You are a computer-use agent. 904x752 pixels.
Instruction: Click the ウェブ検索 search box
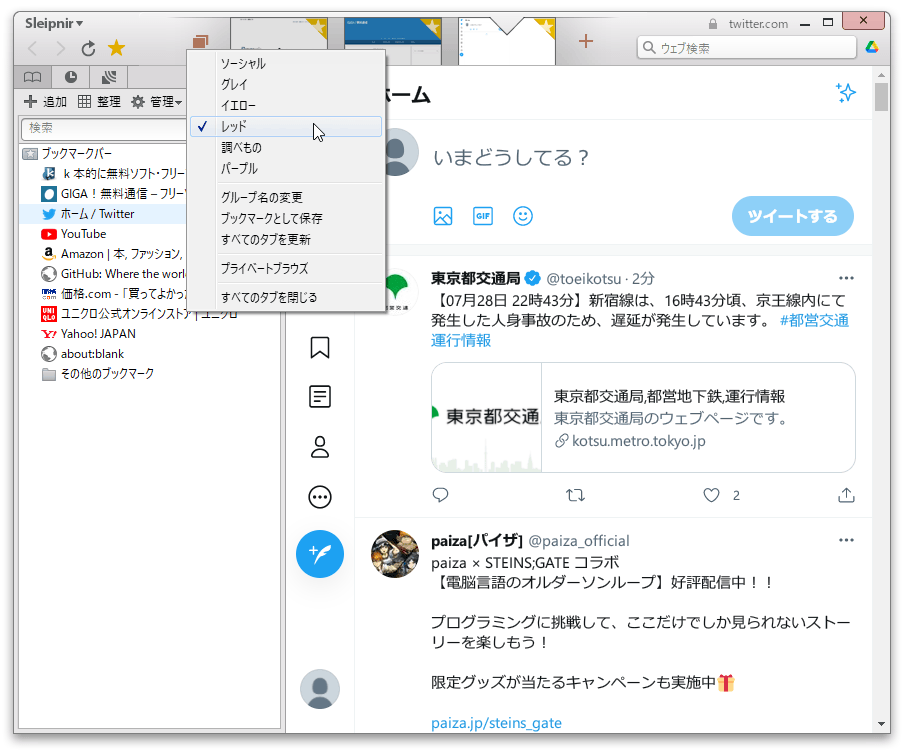(747, 48)
